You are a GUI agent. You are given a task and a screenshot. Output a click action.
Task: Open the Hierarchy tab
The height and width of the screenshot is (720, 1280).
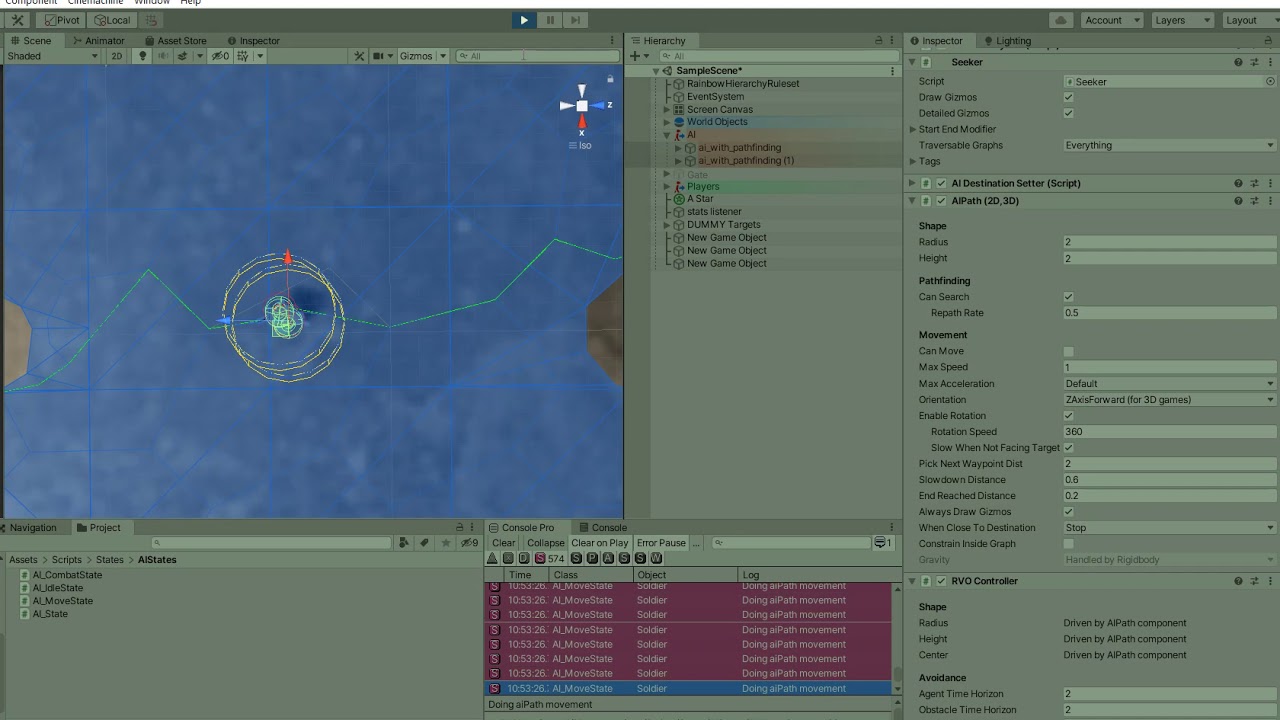point(658,41)
